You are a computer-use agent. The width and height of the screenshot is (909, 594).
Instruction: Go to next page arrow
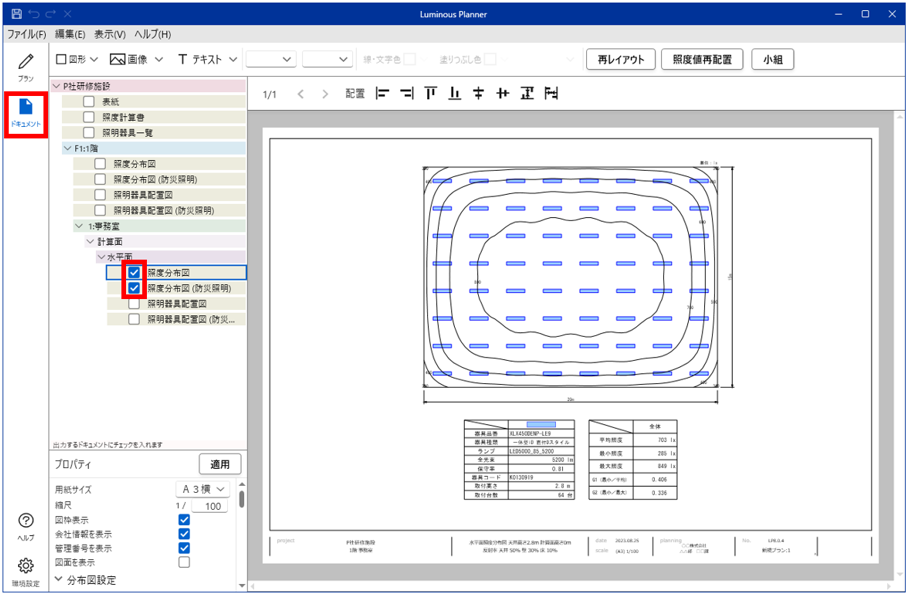click(325, 94)
